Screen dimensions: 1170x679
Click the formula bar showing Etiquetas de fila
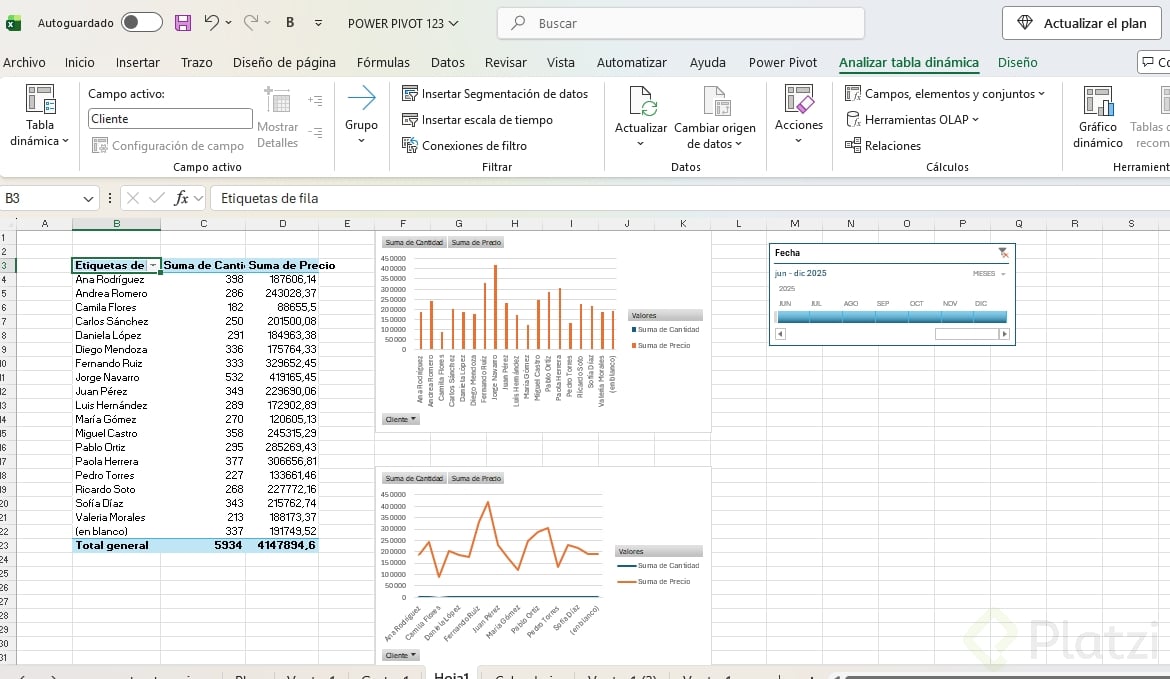tap(690, 198)
